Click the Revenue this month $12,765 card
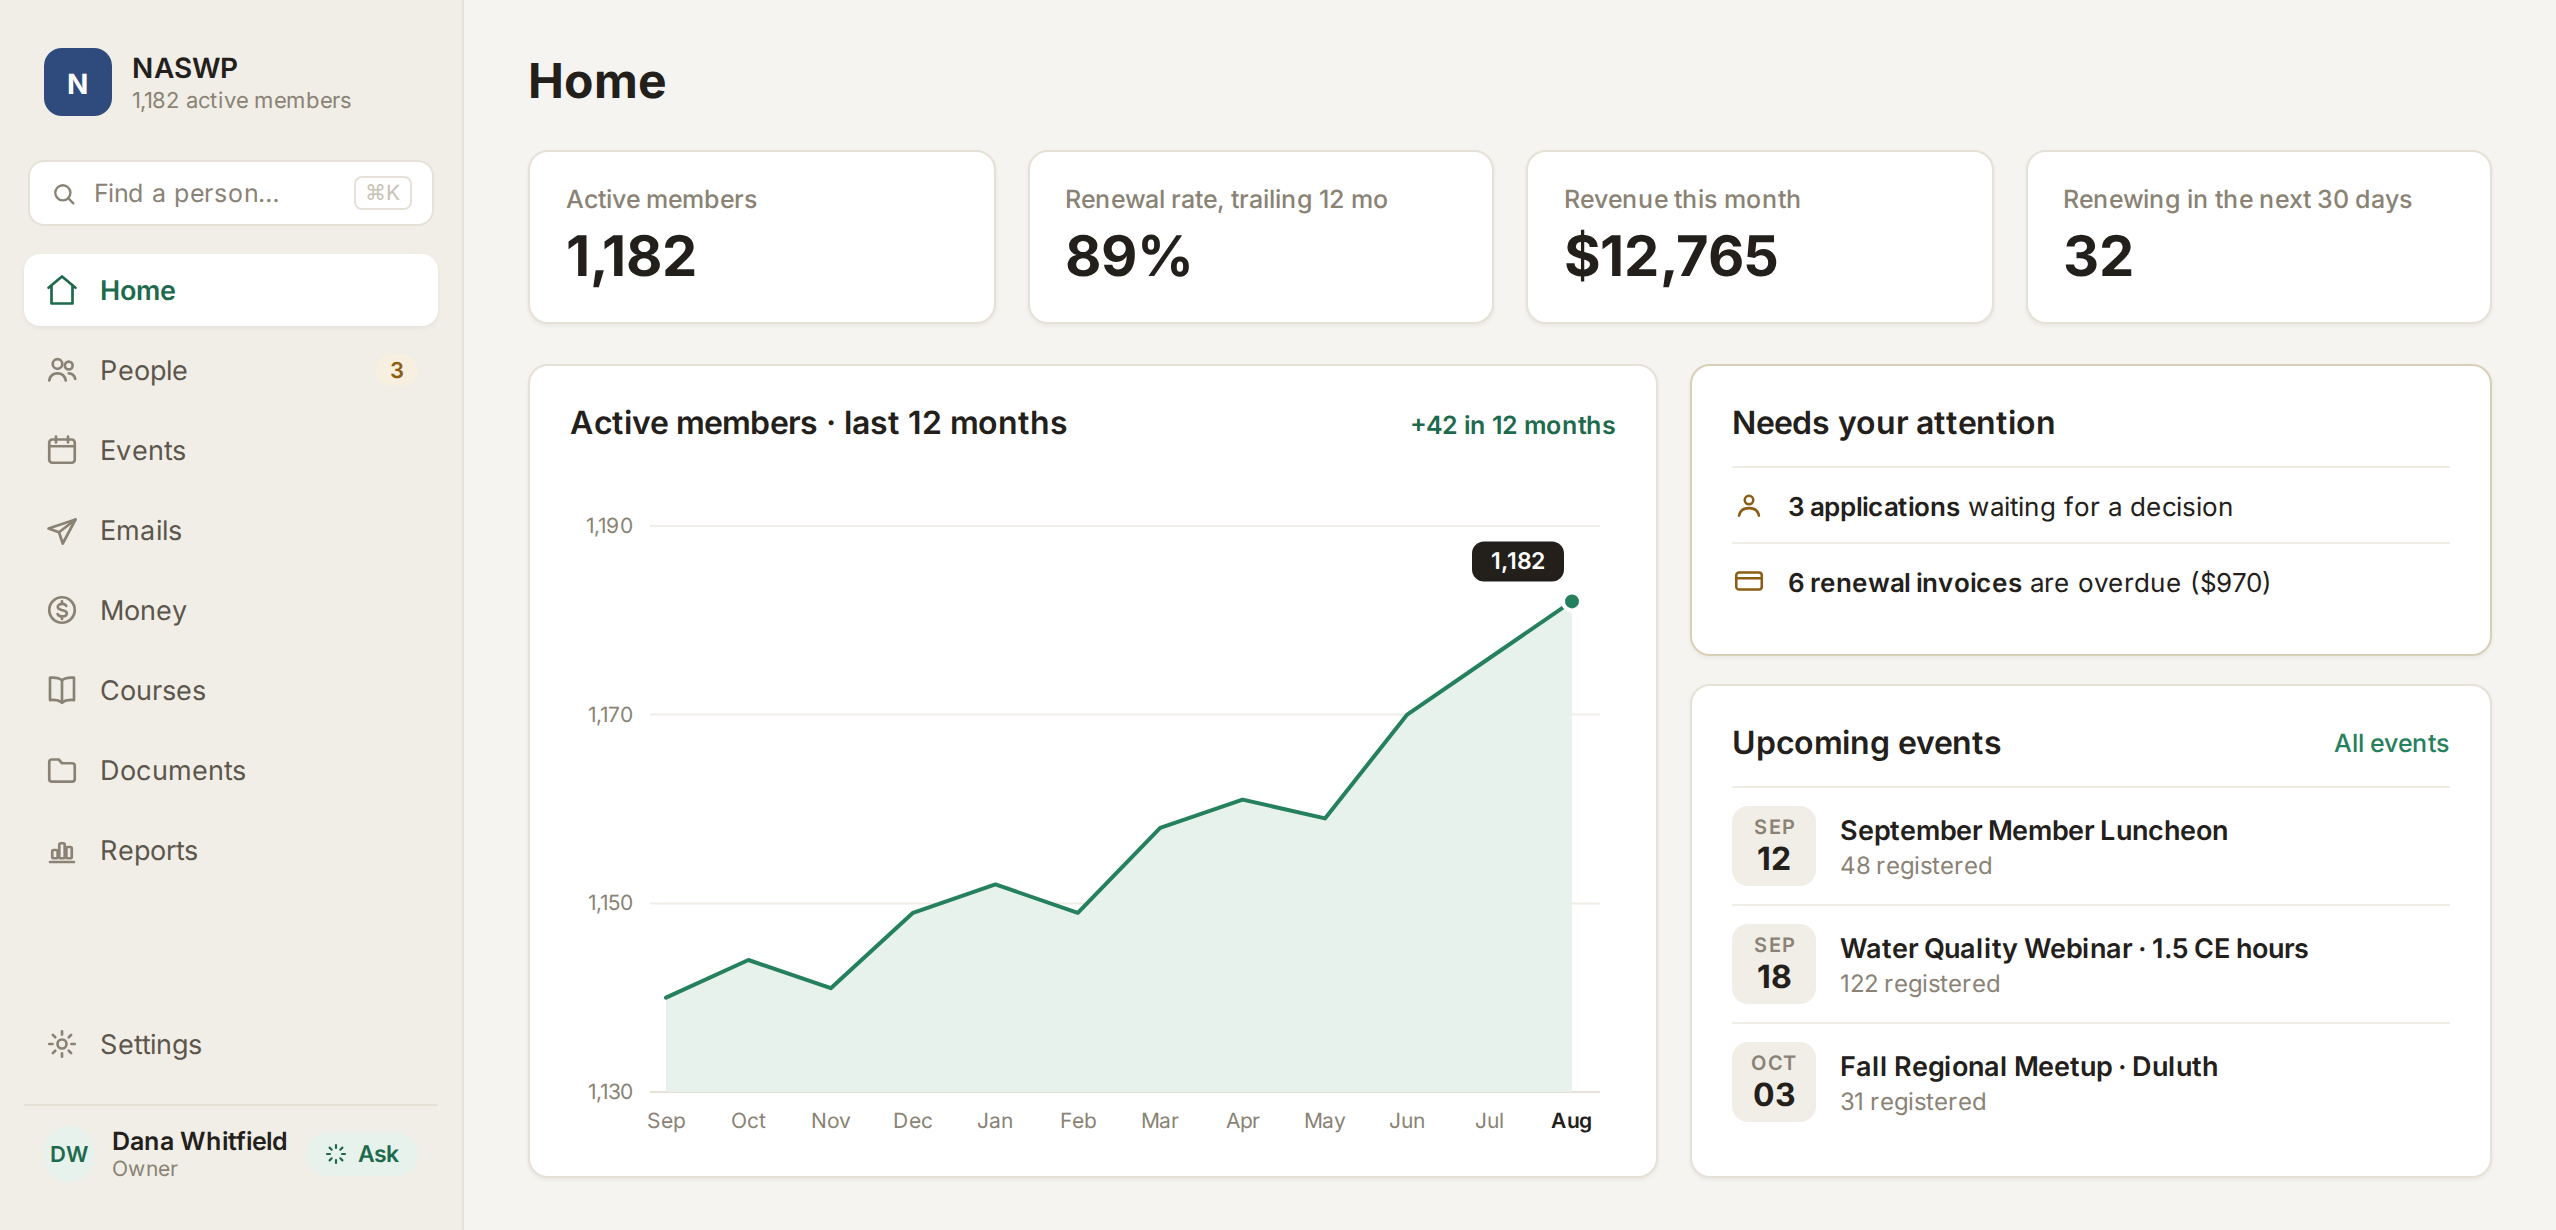Image resolution: width=2556 pixels, height=1230 pixels. 1760,237
